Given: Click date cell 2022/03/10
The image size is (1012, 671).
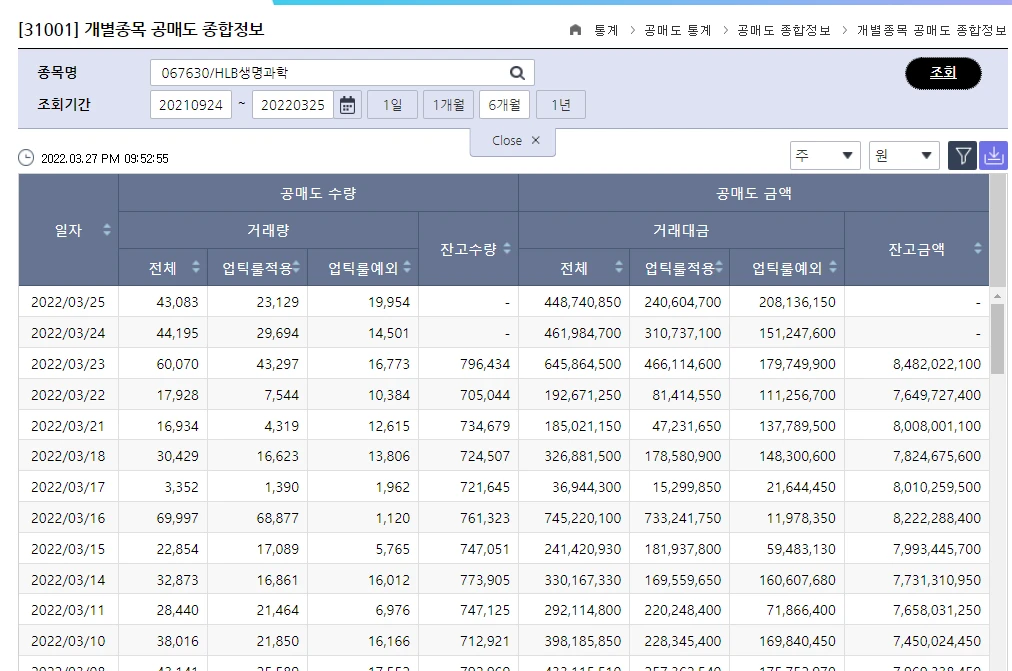Looking at the screenshot, I should click(x=68, y=641).
